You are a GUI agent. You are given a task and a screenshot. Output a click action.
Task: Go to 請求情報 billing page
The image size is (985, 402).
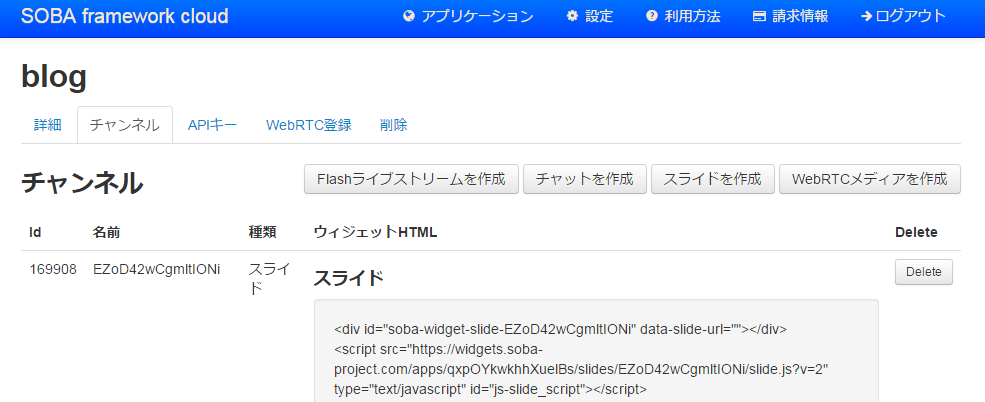tap(790, 16)
